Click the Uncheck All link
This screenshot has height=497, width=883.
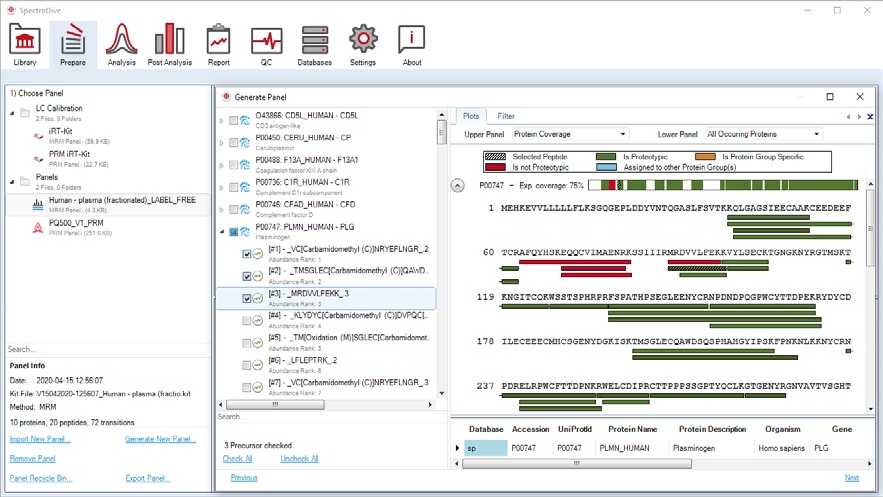(x=299, y=459)
